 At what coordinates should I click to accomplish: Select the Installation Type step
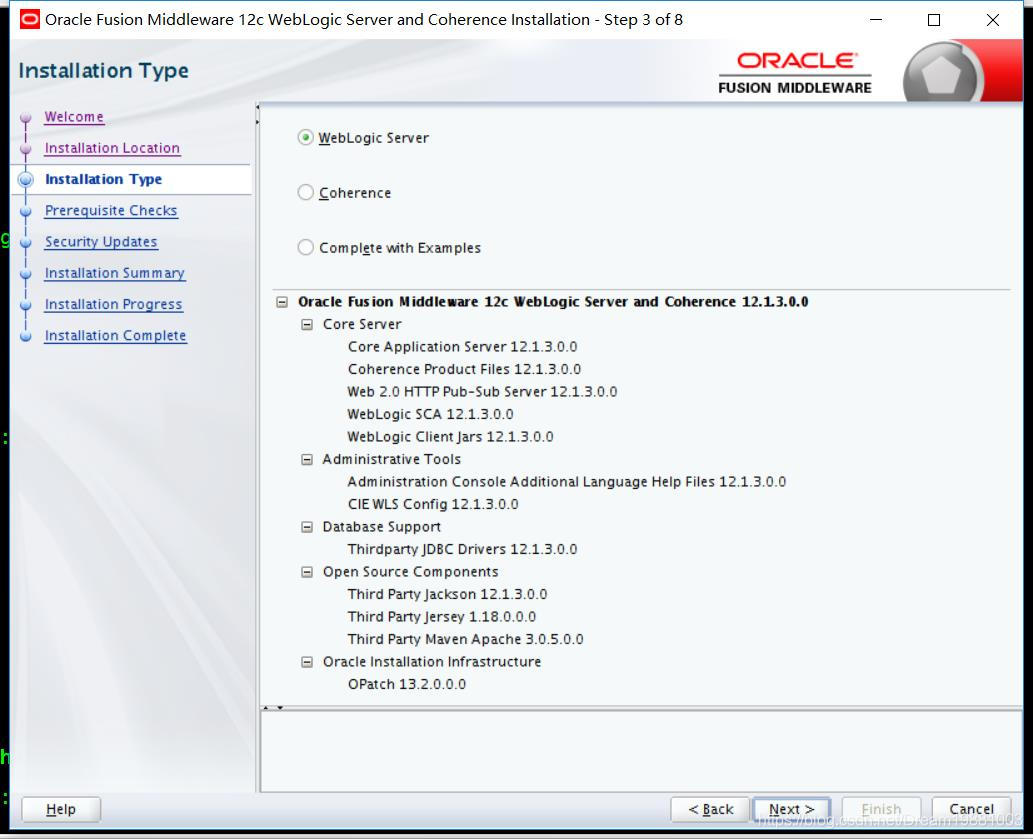(103, 179)
